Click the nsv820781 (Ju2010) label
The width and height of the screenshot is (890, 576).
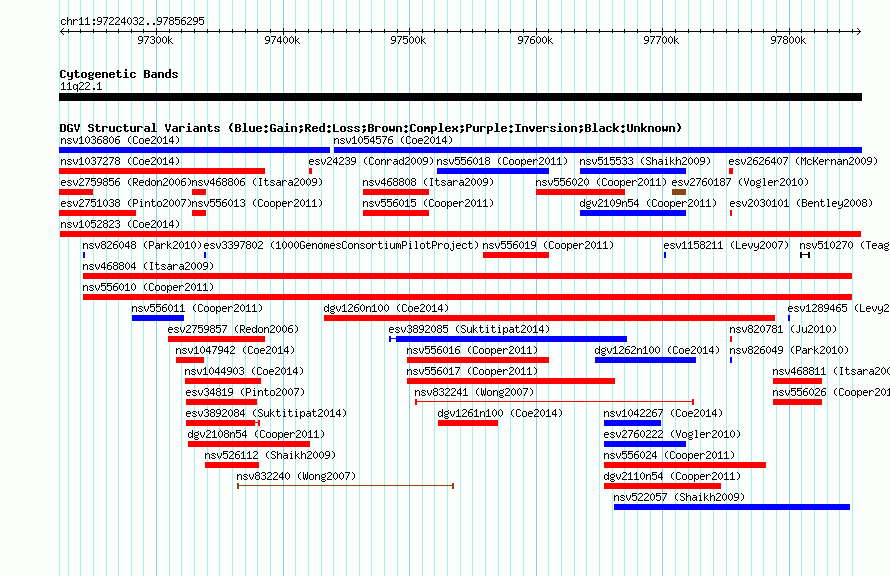783,329
